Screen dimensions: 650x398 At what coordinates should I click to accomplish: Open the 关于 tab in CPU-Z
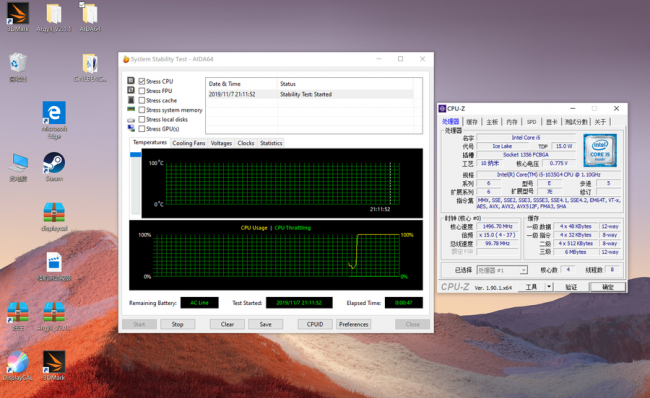[x=600, y=121]
